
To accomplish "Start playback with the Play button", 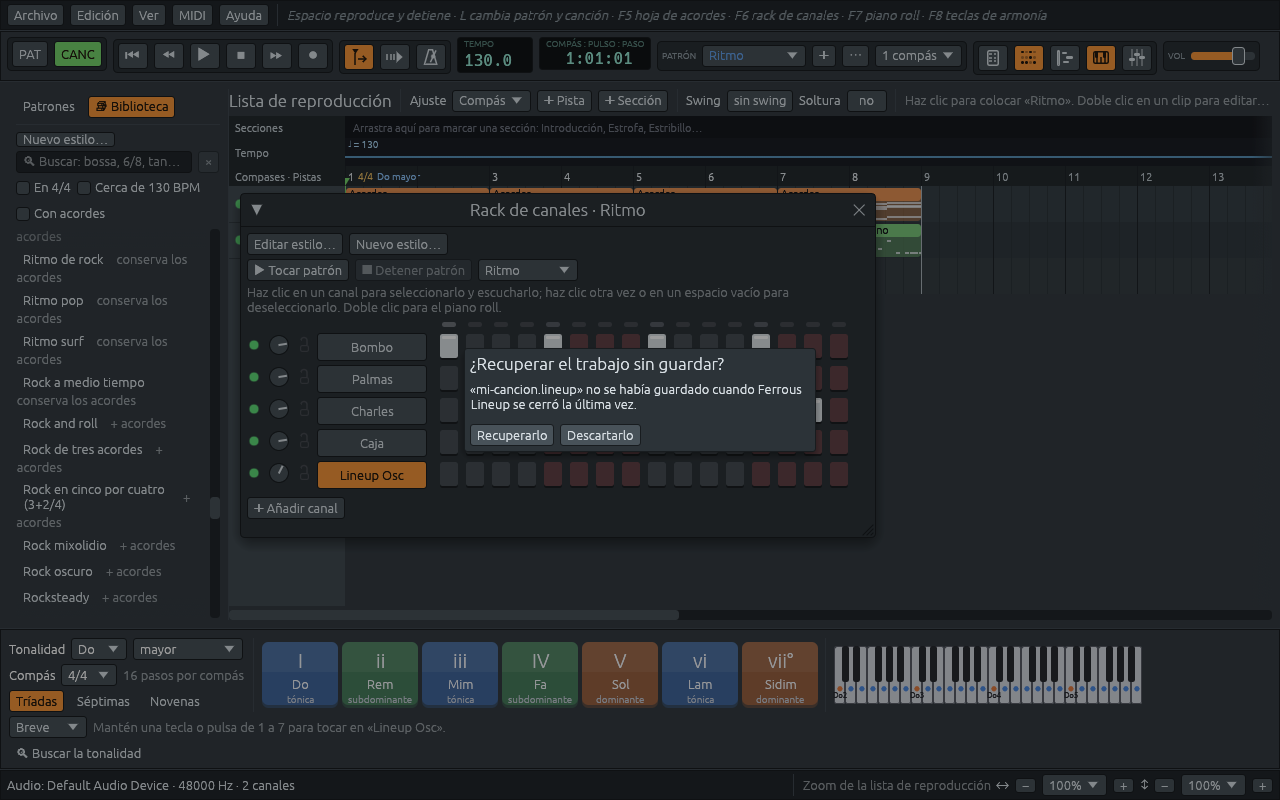I will point(204,56).
